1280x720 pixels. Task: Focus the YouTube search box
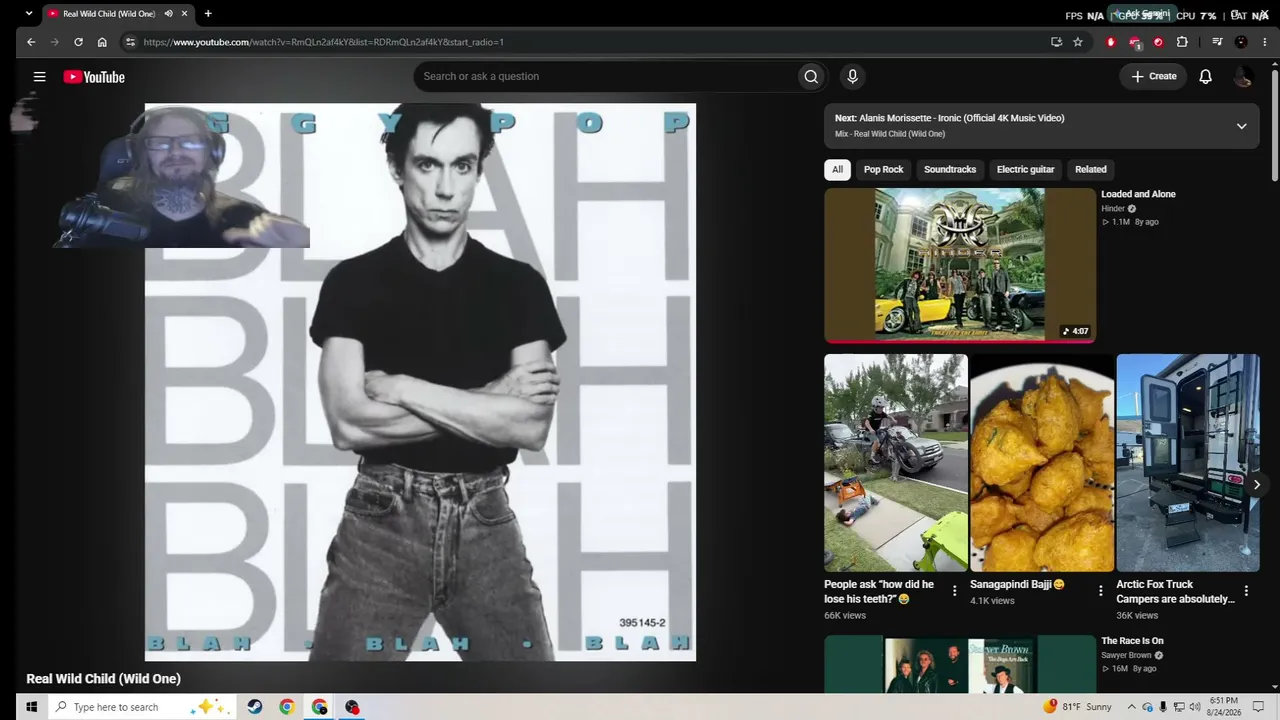(x=605, y=76)
